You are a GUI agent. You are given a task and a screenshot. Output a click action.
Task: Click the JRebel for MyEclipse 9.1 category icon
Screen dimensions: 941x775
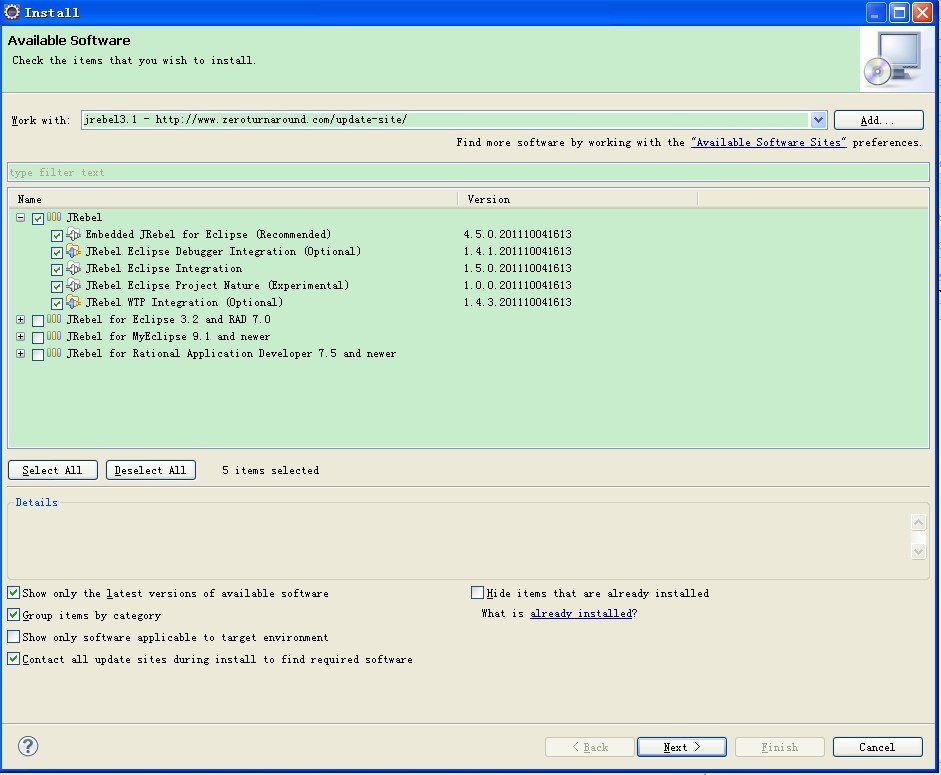point(54,336)
